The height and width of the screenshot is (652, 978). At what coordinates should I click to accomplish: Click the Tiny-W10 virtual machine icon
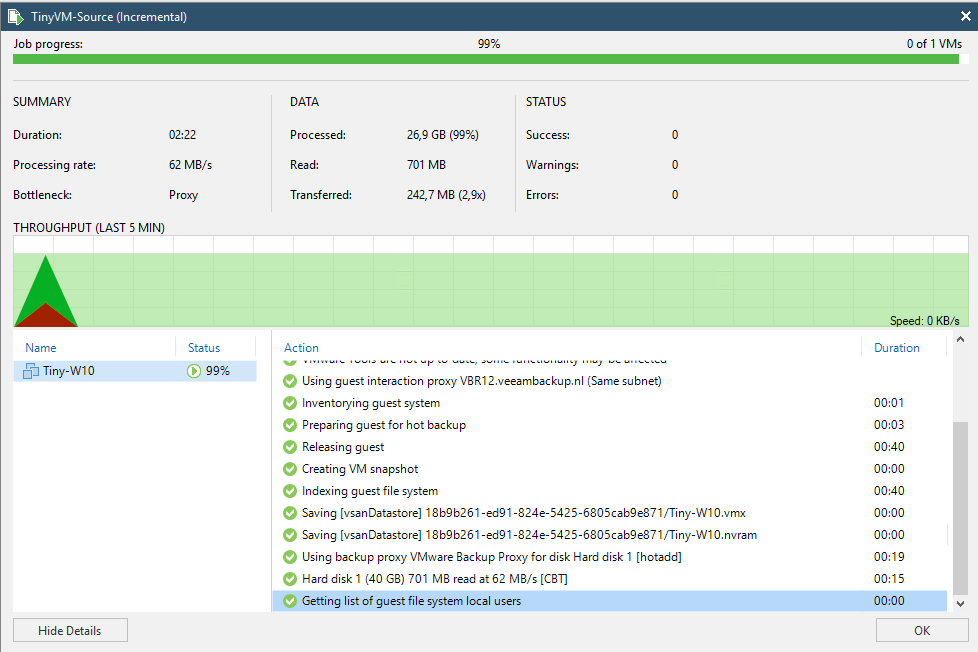pos(31,371)
